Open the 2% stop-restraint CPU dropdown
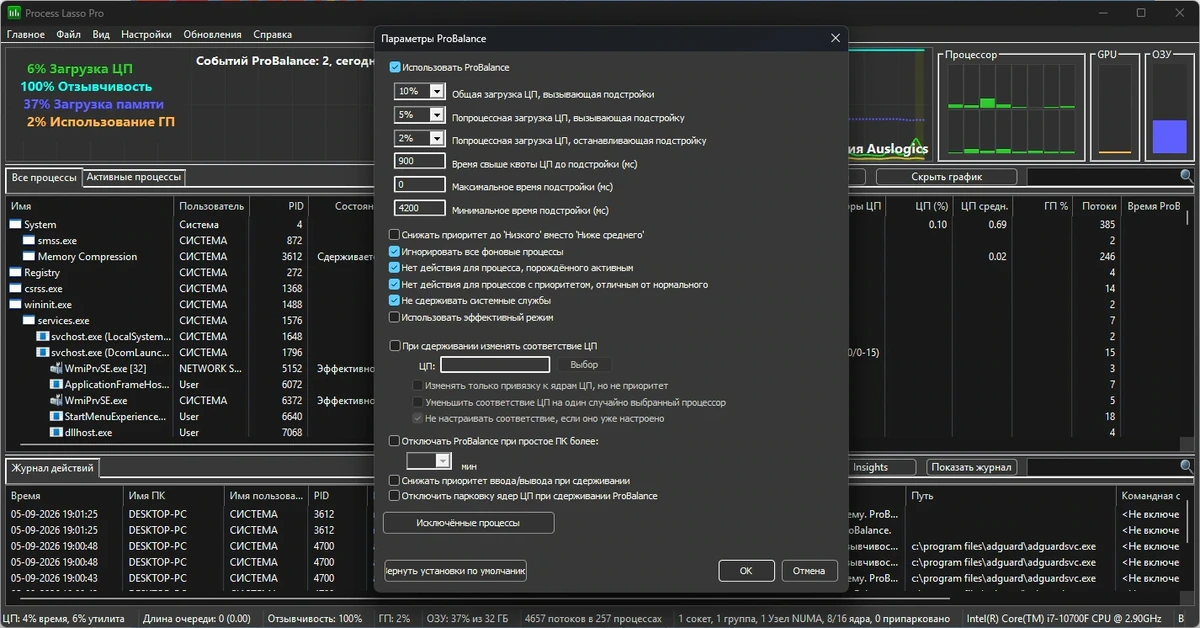1200x628 pixels. (436, 138)
